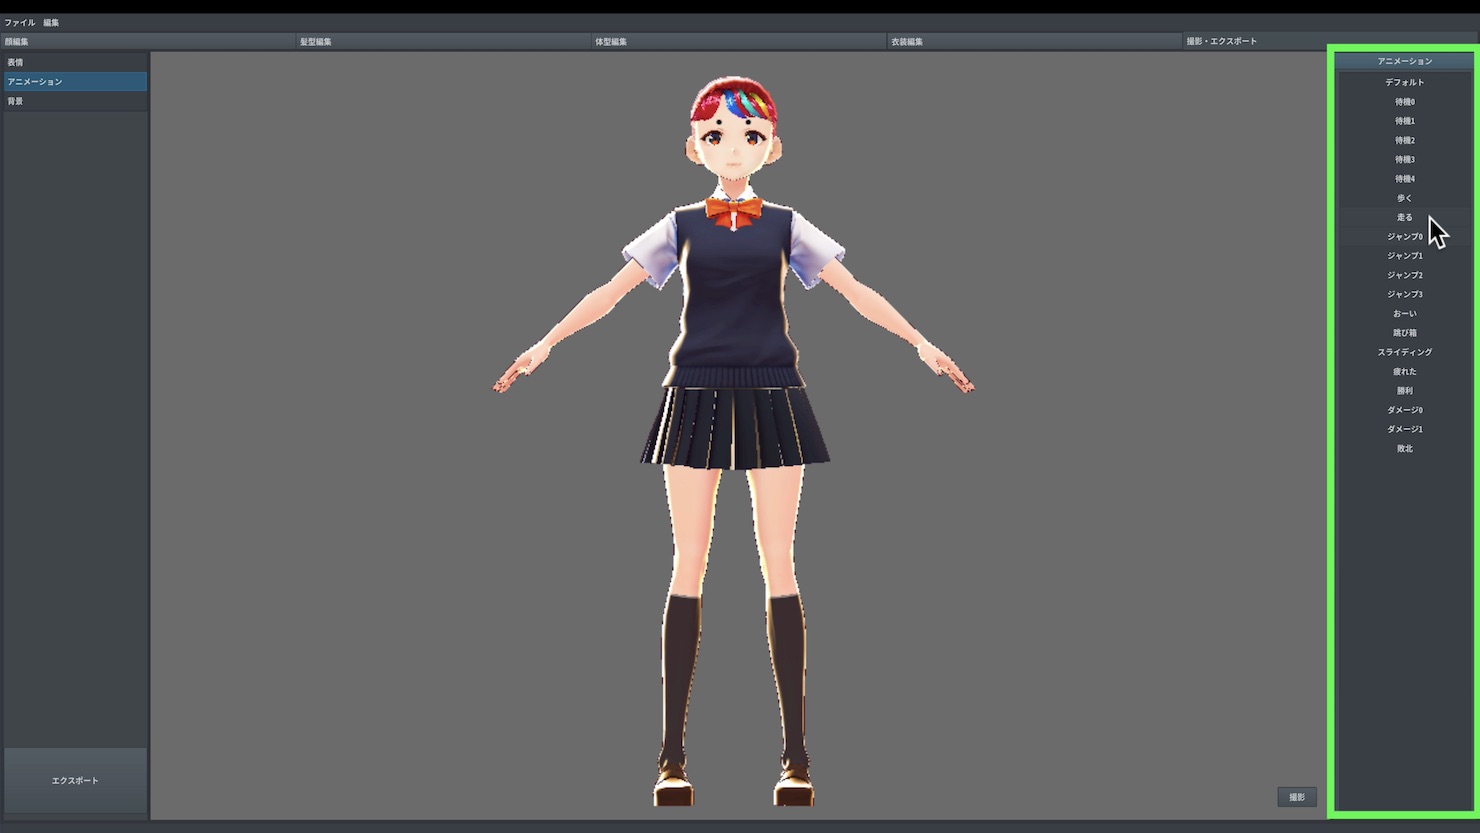Choose the デフォルト animation
The height and width of the screenshot is (833, 1480).
click(1404, 82)
